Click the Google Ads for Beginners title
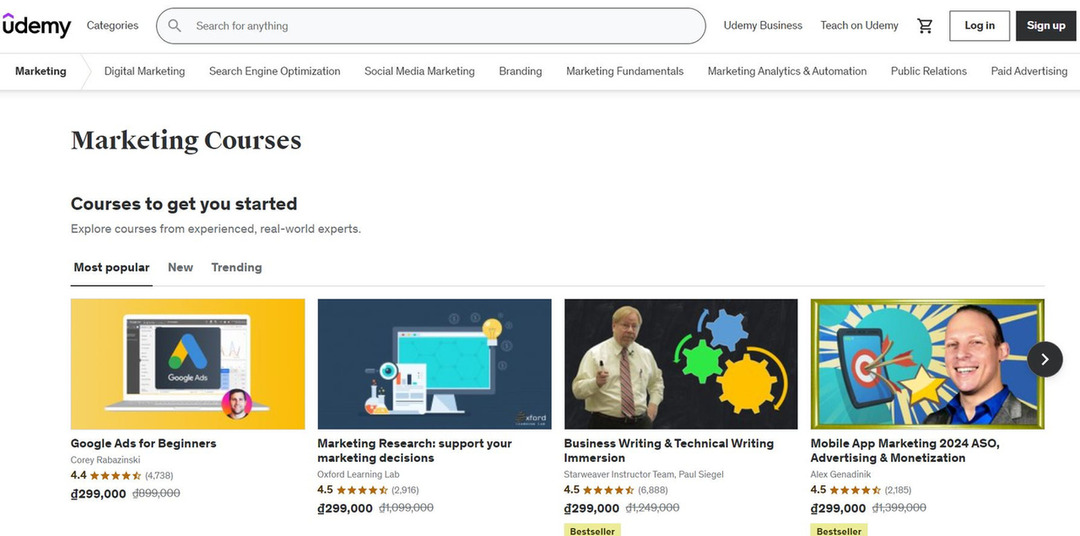The image size is (1080, 536). pyautogui.click(x=143, y=443)
